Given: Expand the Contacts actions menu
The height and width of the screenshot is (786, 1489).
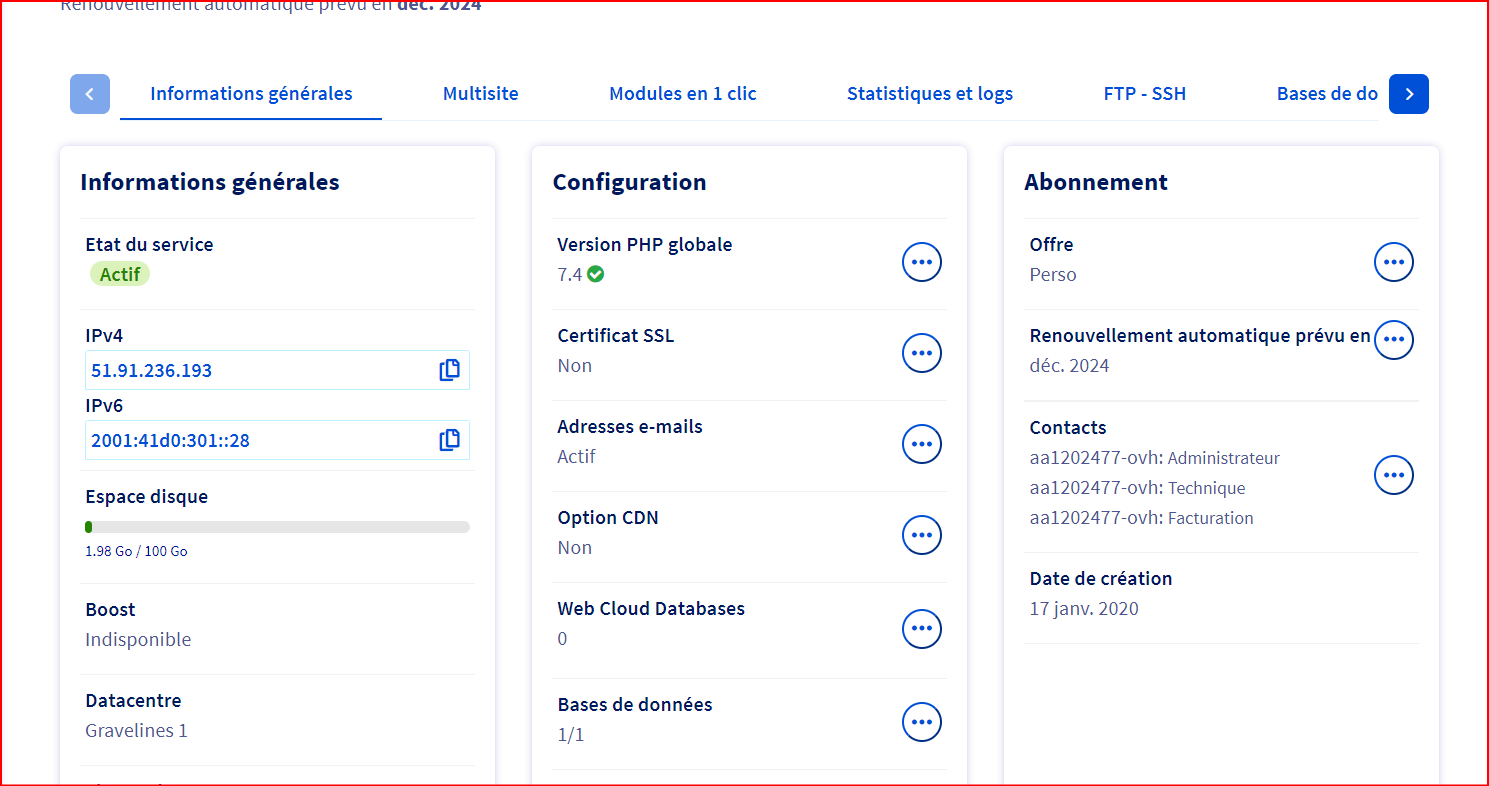Looking at the screenshot, I should click(x=1394, y=475).
